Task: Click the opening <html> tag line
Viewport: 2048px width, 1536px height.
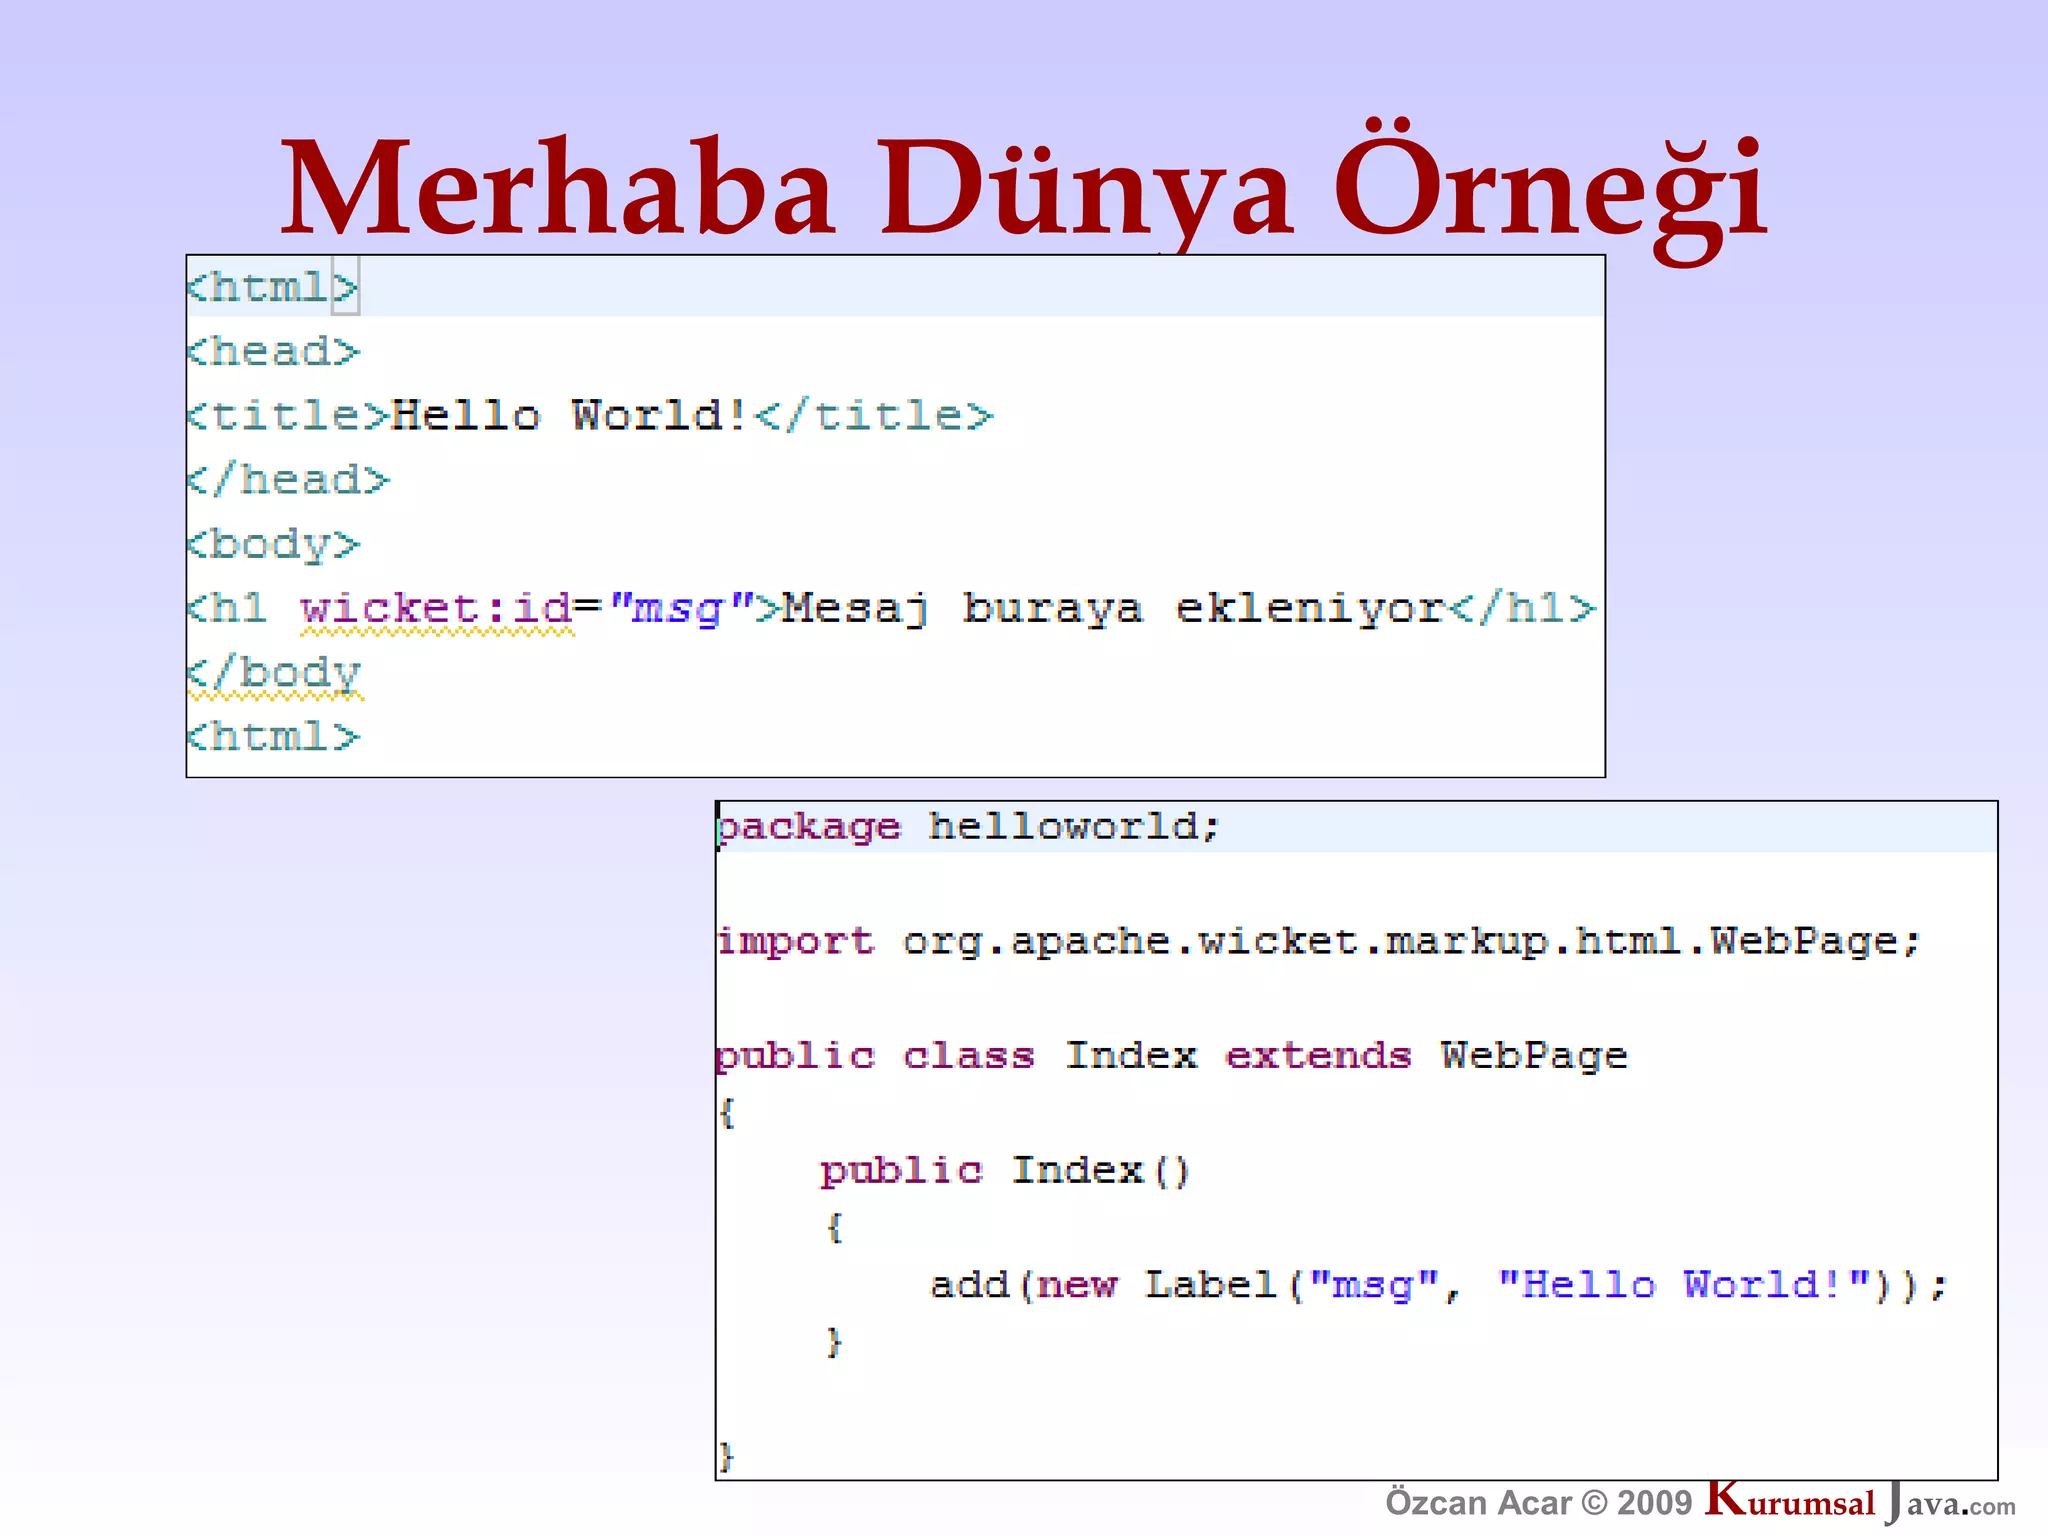Action: (x=273, y=288)
